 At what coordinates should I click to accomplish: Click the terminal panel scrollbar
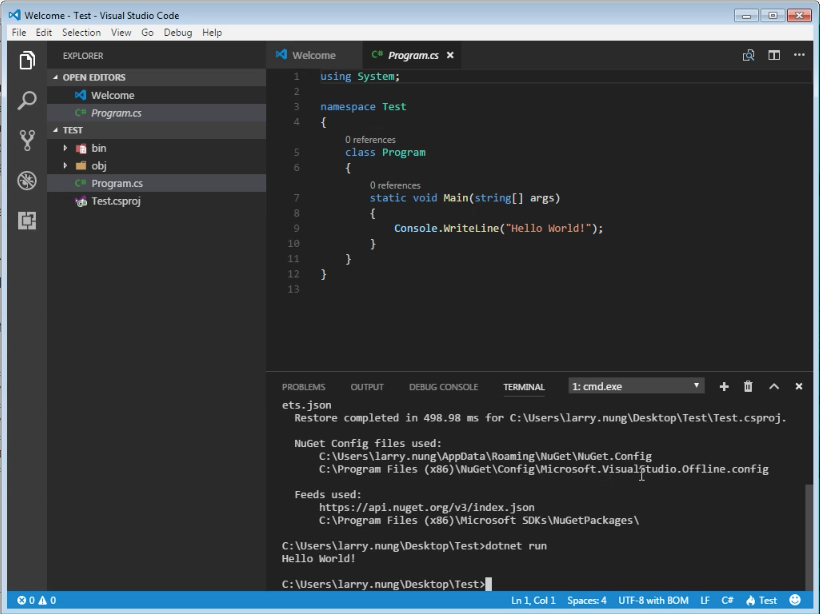click(808, 536)
